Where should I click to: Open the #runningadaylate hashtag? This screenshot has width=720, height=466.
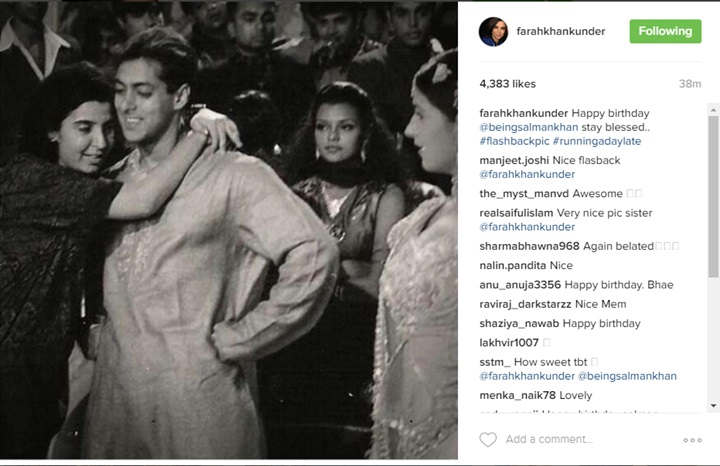pos(597,141)
